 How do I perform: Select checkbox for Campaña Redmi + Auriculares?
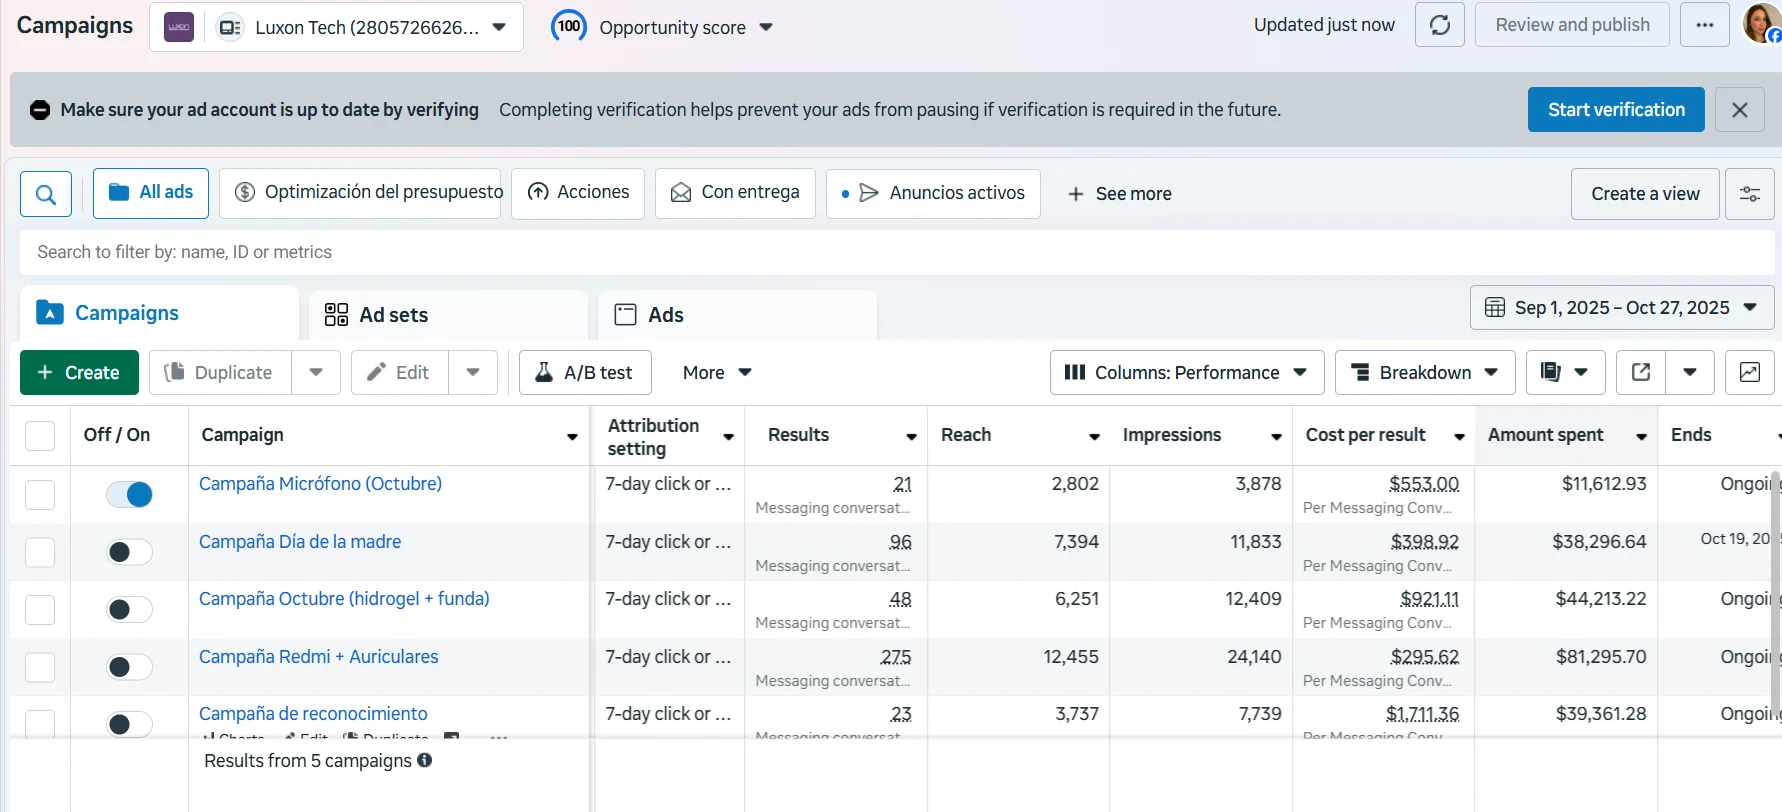(40, 667)
